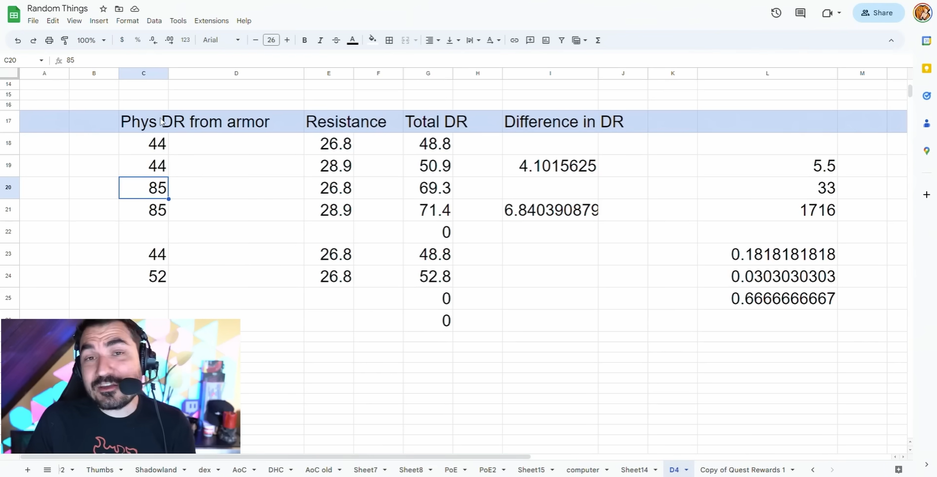Select the cell containing 4.1015625

(550, 166)
